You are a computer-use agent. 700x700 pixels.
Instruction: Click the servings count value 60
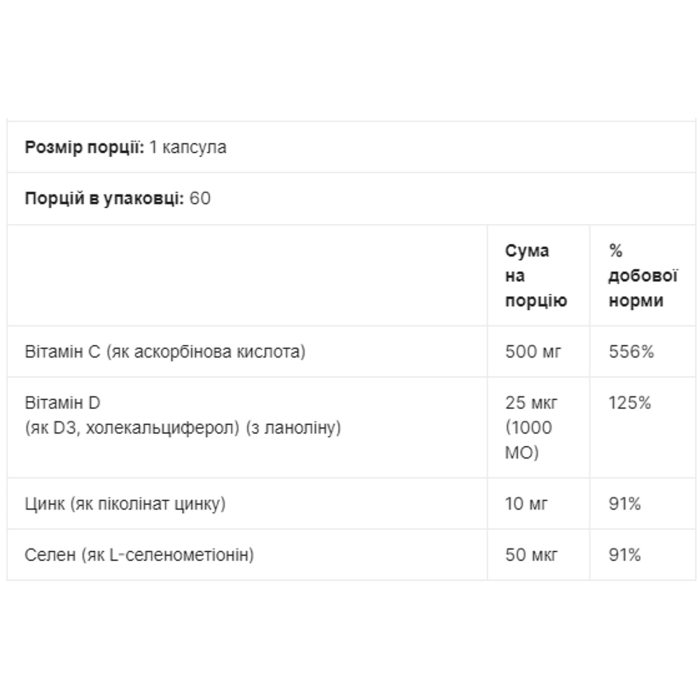[200, 198]
